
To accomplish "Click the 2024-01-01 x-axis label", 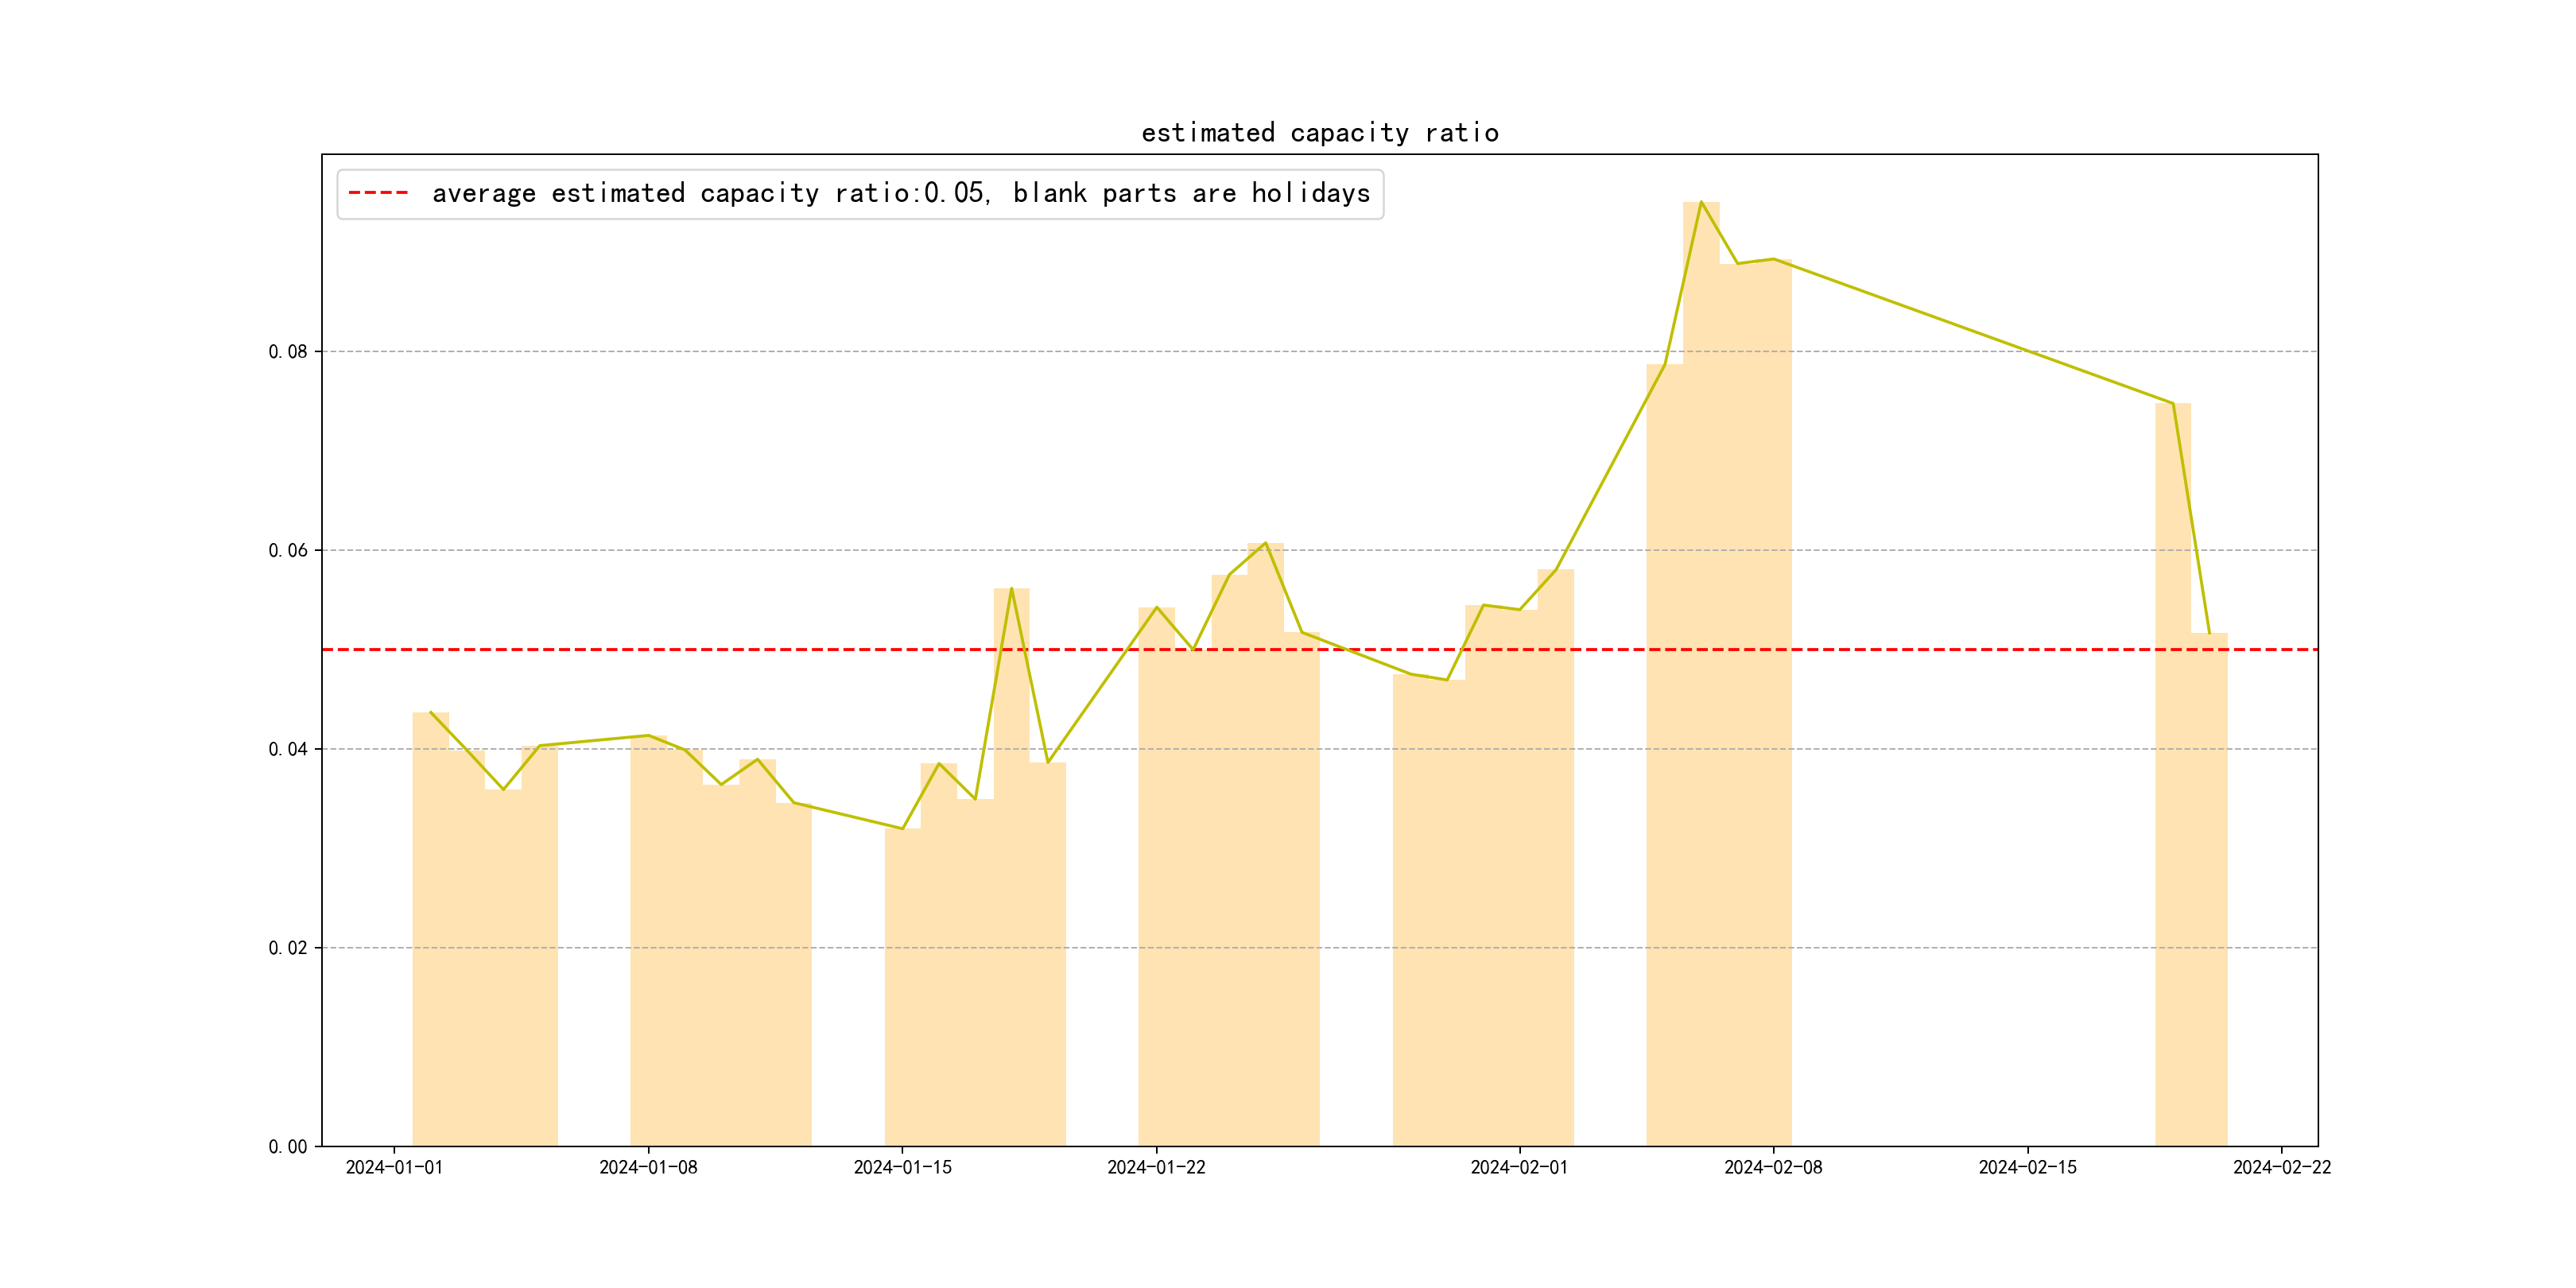I will click(394, 1167).
